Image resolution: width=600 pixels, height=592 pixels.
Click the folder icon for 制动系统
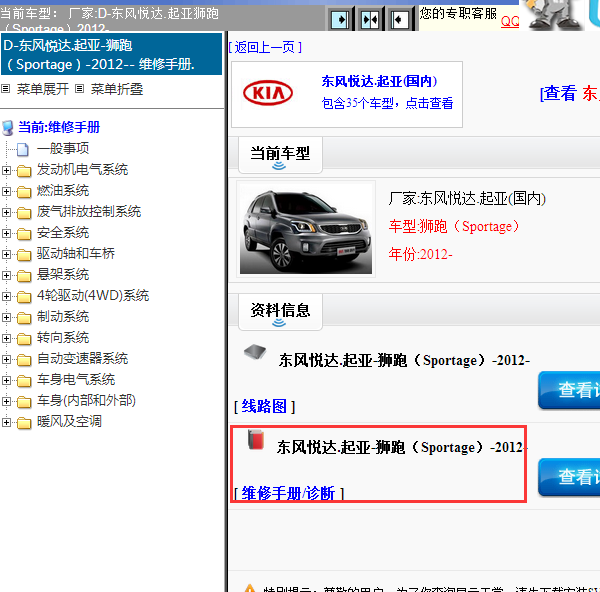pos(24,318)
